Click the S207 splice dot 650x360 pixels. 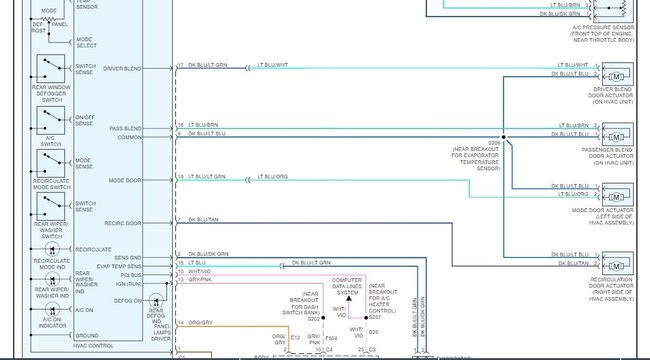click(x=366, y=318)
